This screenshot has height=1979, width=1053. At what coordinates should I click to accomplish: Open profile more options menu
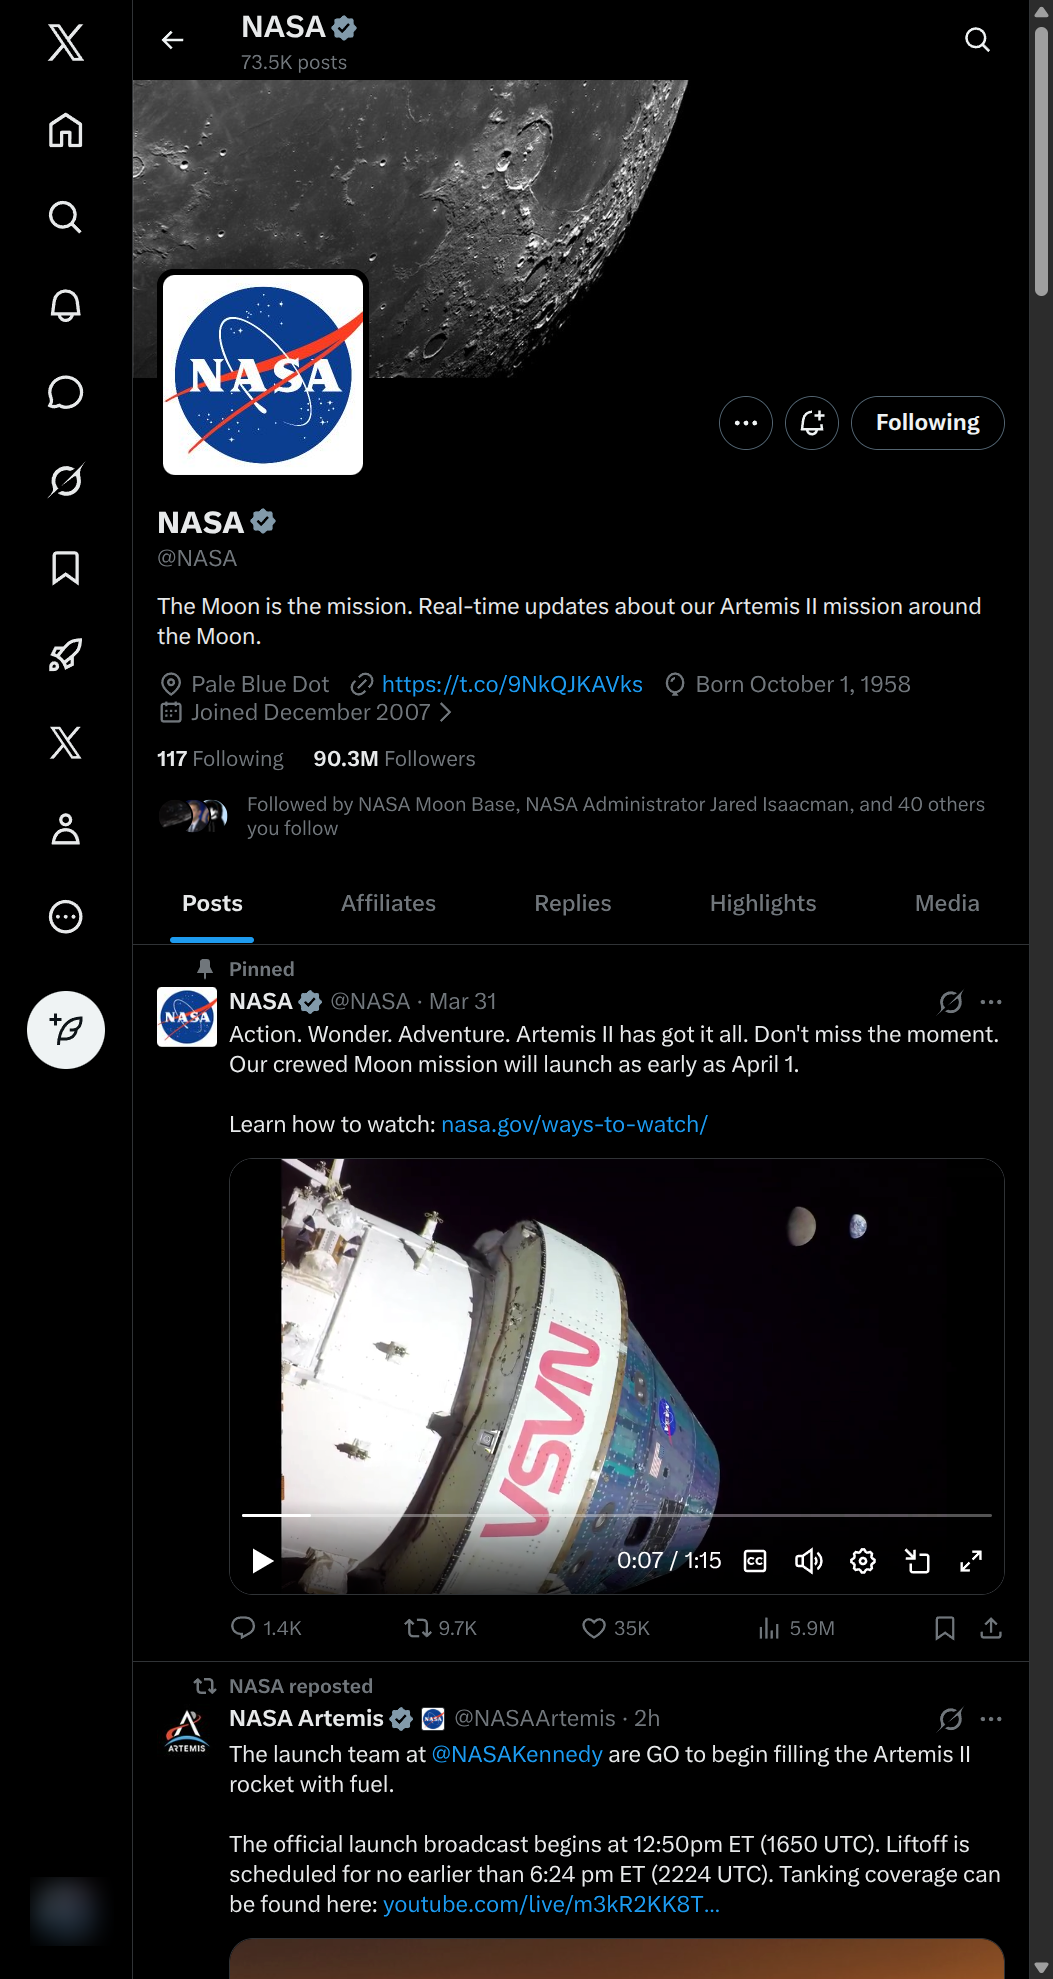coord(746,423)
